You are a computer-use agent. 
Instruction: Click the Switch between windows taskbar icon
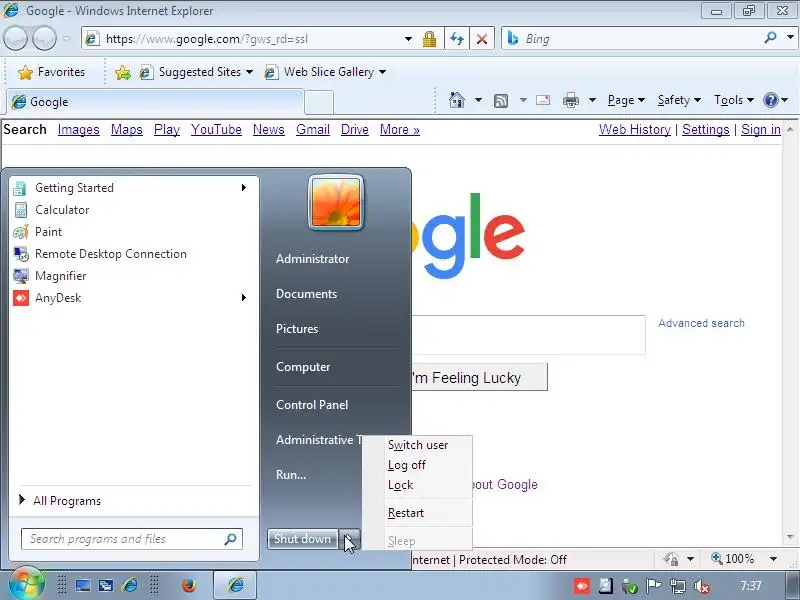click(x=106, y=585)
